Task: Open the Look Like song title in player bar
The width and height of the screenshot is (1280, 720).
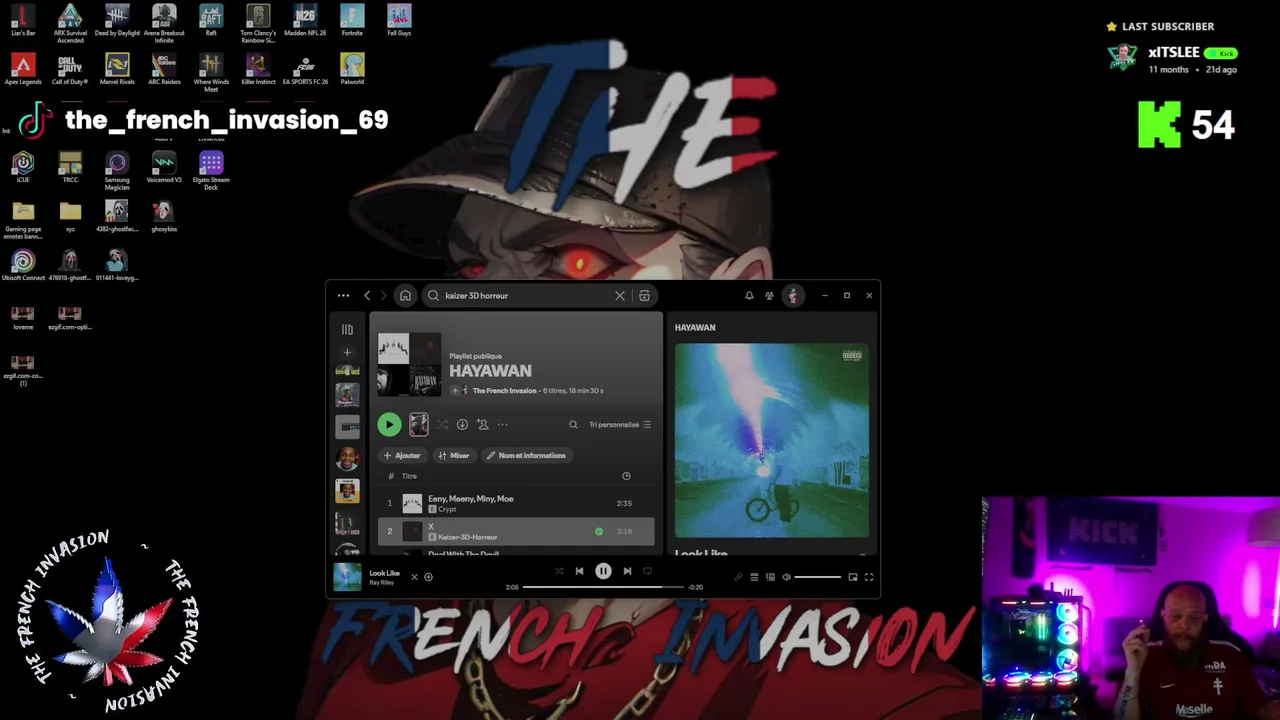Action: tap(384, 573)
